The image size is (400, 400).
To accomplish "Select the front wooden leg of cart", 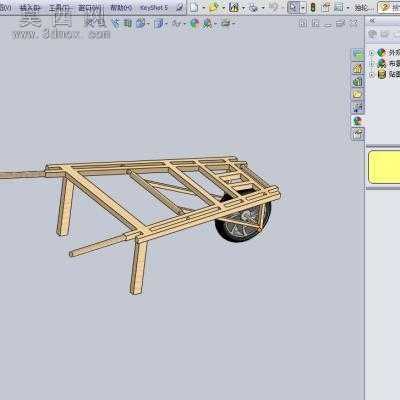I will coord(138,267).
